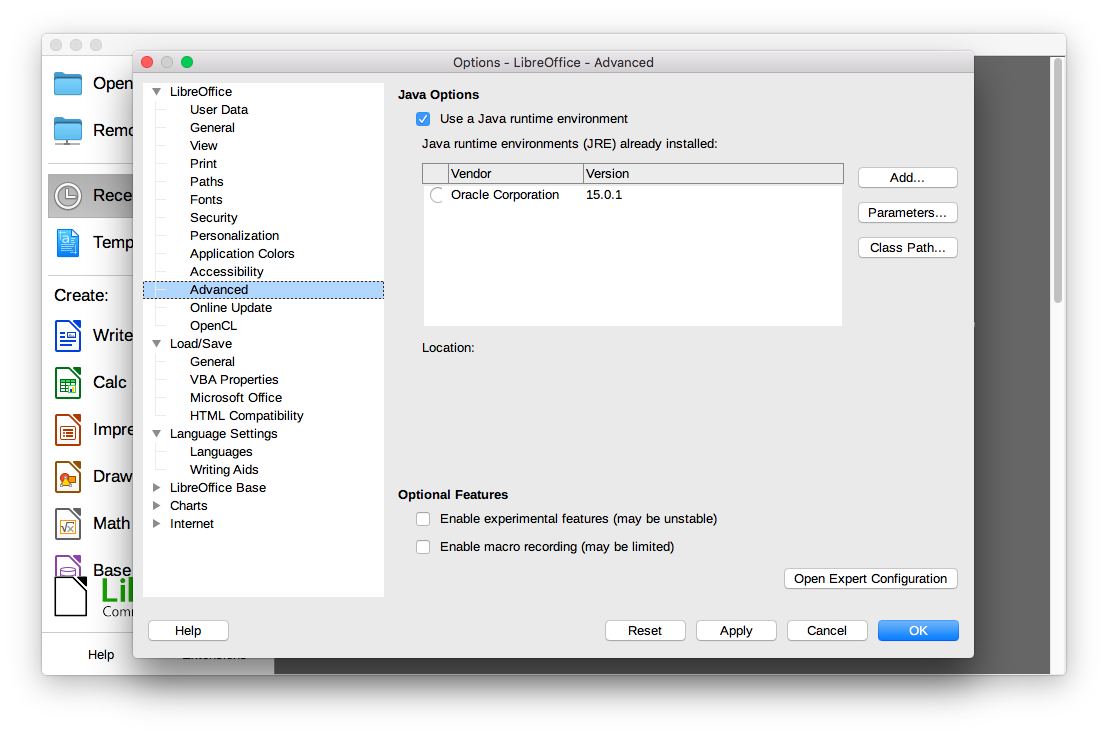Click the Writer Document icon in Start Center
The height and width of the screenshot is (738, 1108).
(x=68, y=336)
